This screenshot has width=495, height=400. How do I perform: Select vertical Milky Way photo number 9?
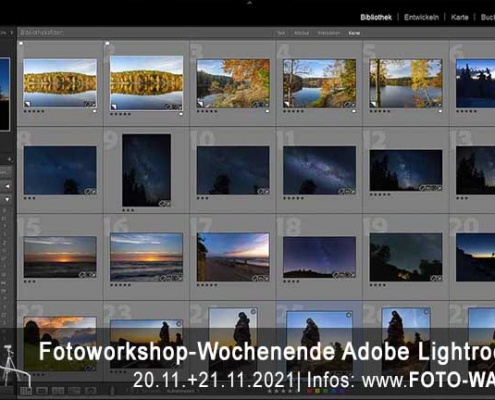point(146,170)
